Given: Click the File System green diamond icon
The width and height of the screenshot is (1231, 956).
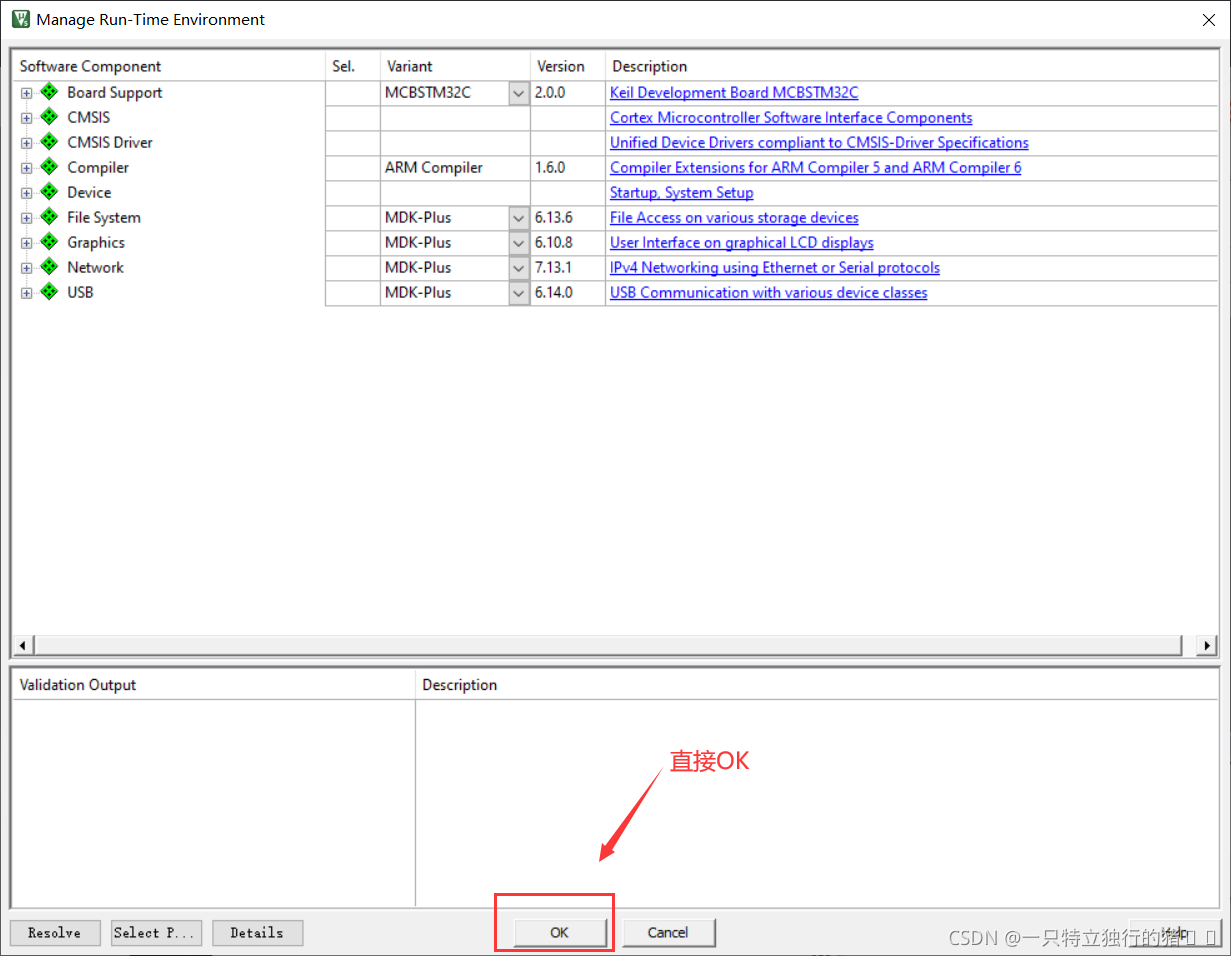Looking at the screenshot, I should (x=49, y=217).
